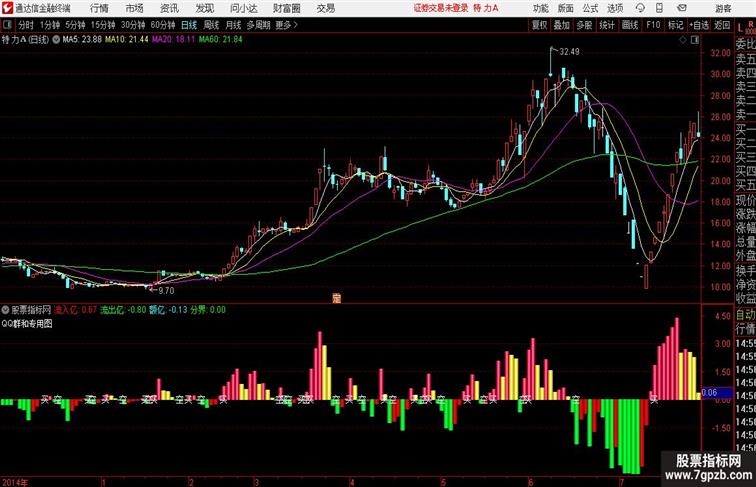Open the 版面 menu
This screenshot has width=756, height=487.
566,8
